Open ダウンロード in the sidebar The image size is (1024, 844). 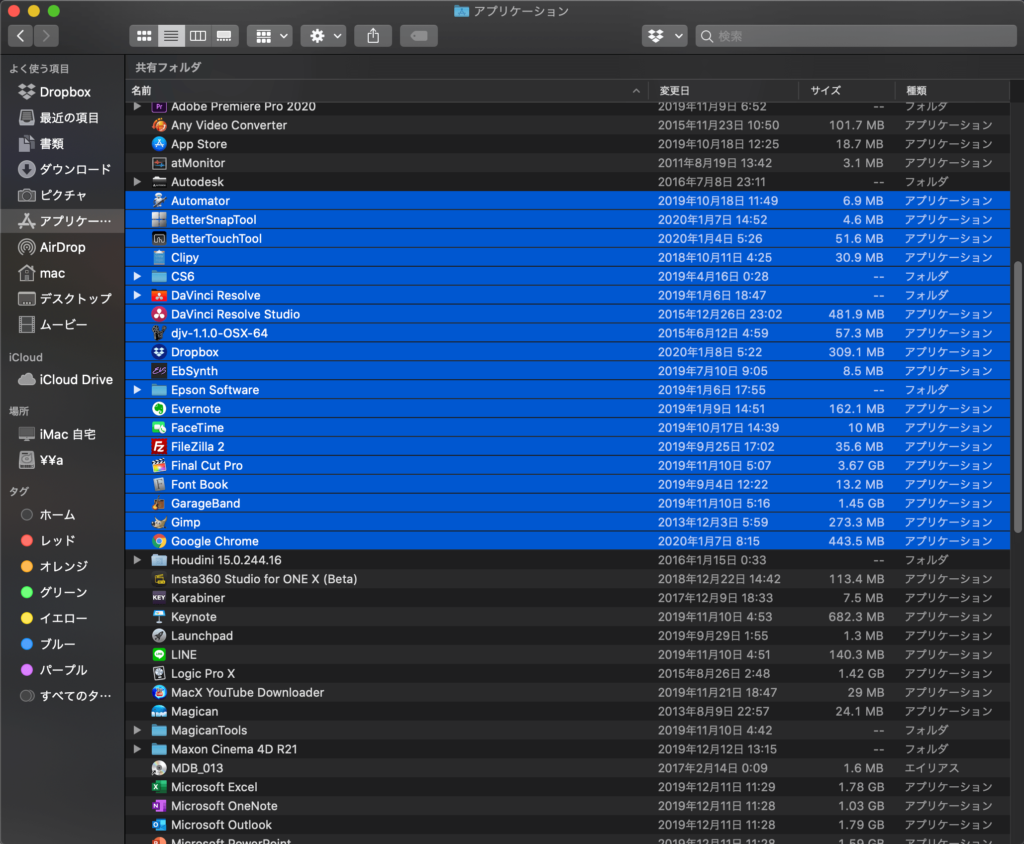[63, 169]
